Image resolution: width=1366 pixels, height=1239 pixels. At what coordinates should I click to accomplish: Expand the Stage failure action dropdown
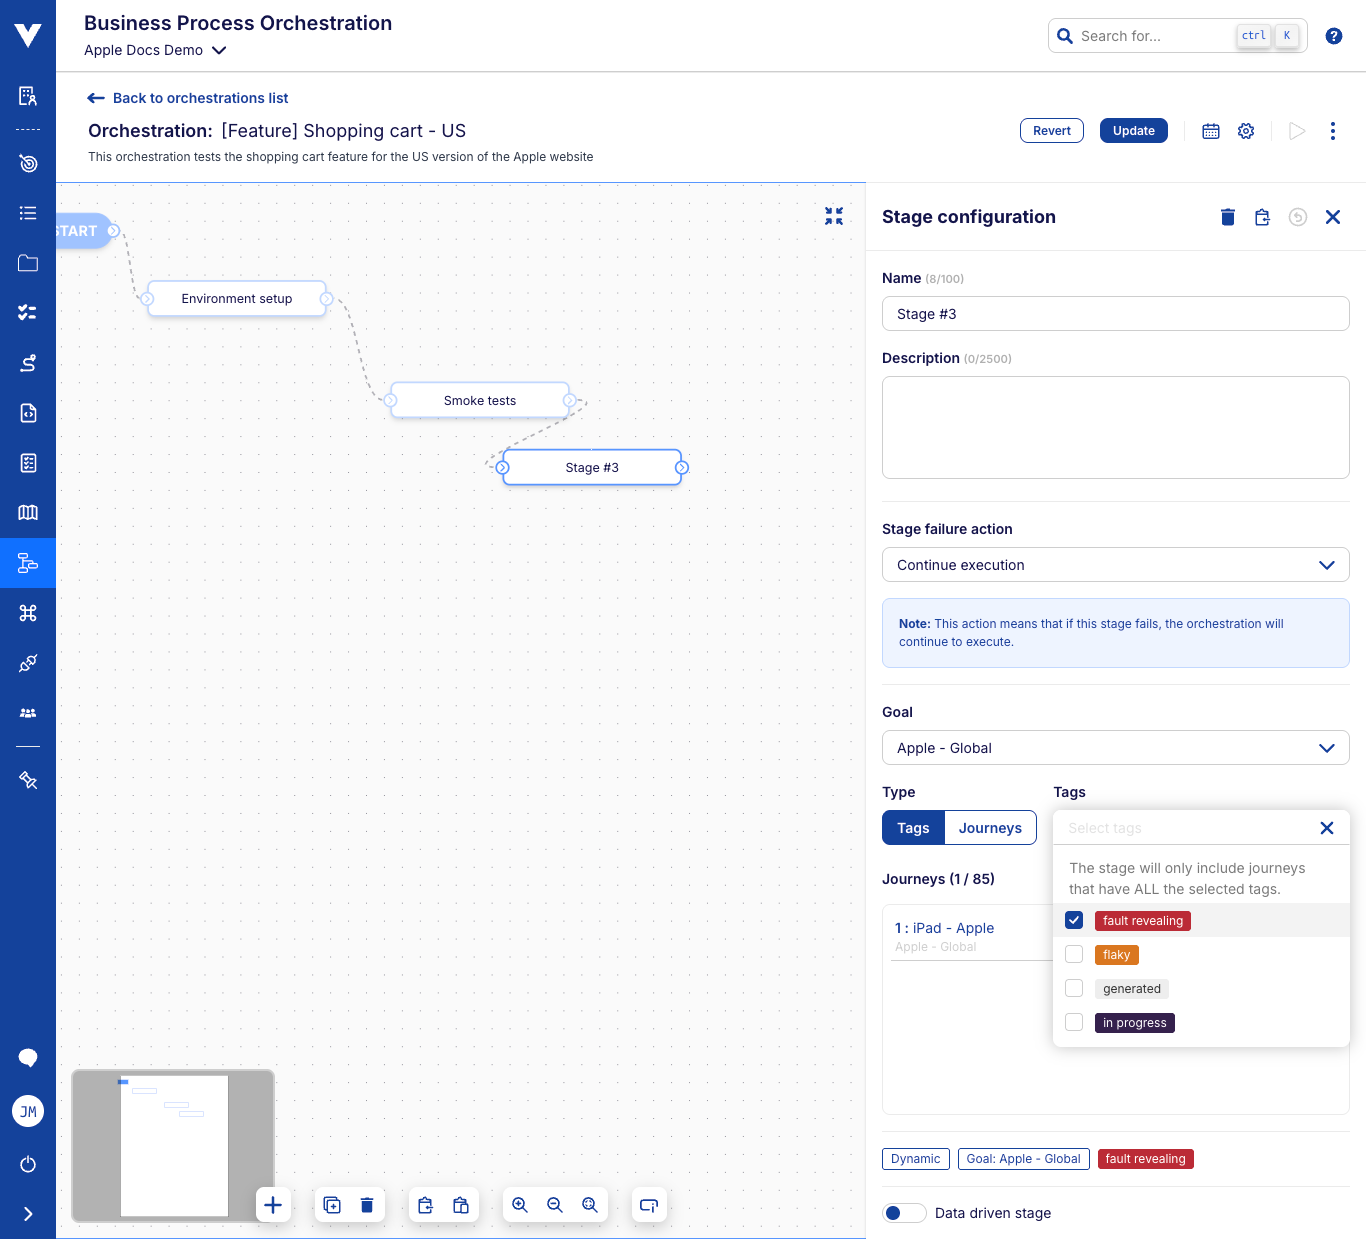(1115, 565)
